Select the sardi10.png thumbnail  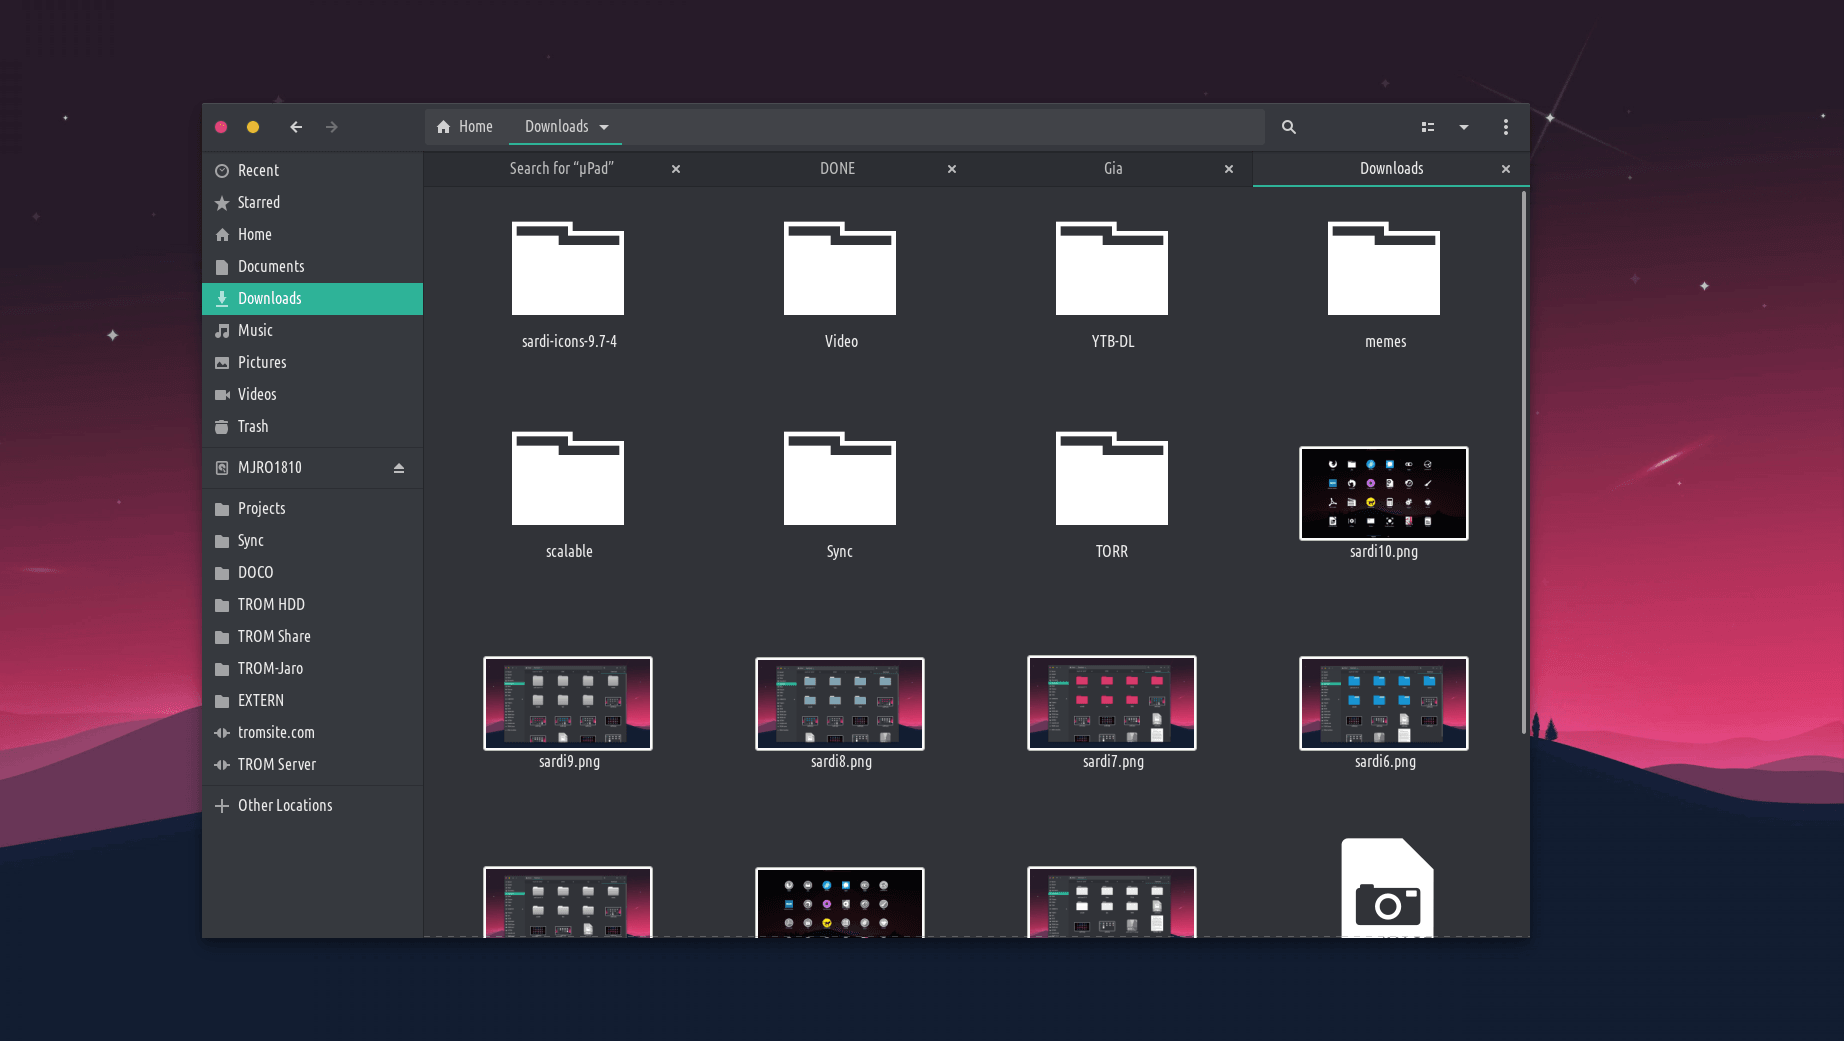(1383, 494)
